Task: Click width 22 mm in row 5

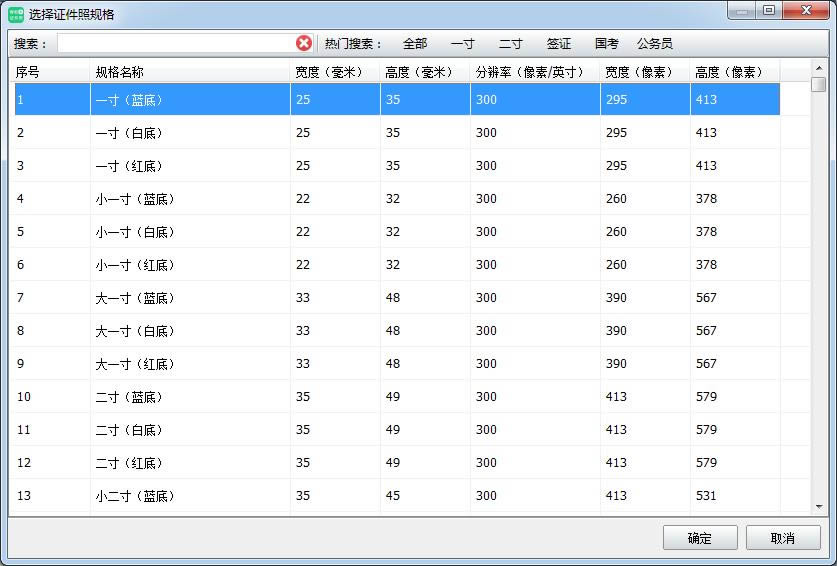Action: click(335, 232)
